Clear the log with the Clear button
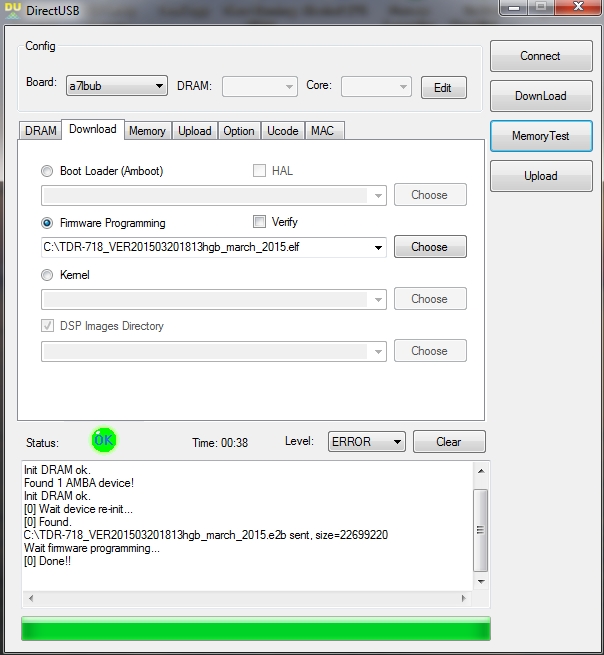Image resolution: width=604 pixels, height=655 pixels. click(448, 442)
